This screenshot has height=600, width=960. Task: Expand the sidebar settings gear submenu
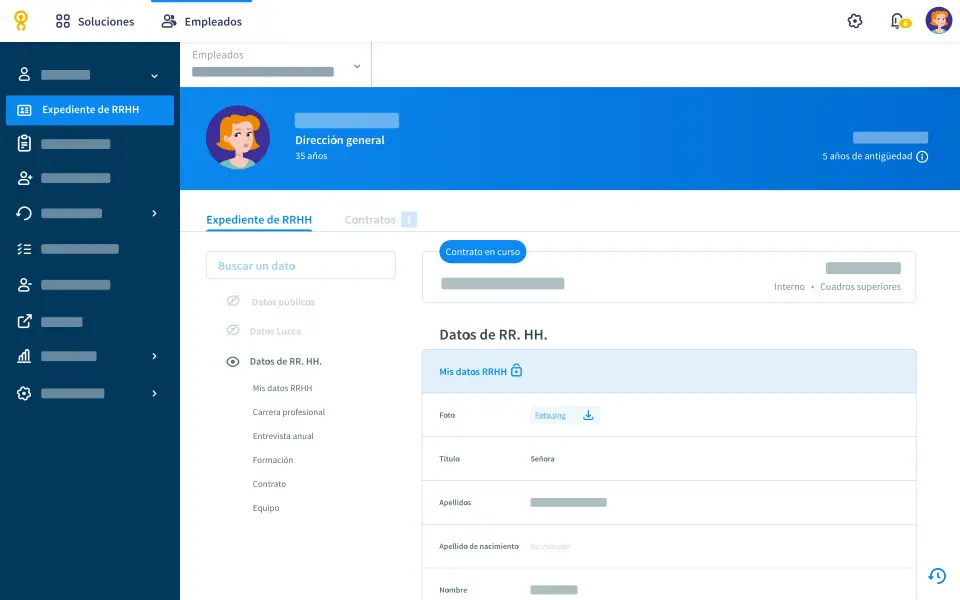tap(154, 394)
